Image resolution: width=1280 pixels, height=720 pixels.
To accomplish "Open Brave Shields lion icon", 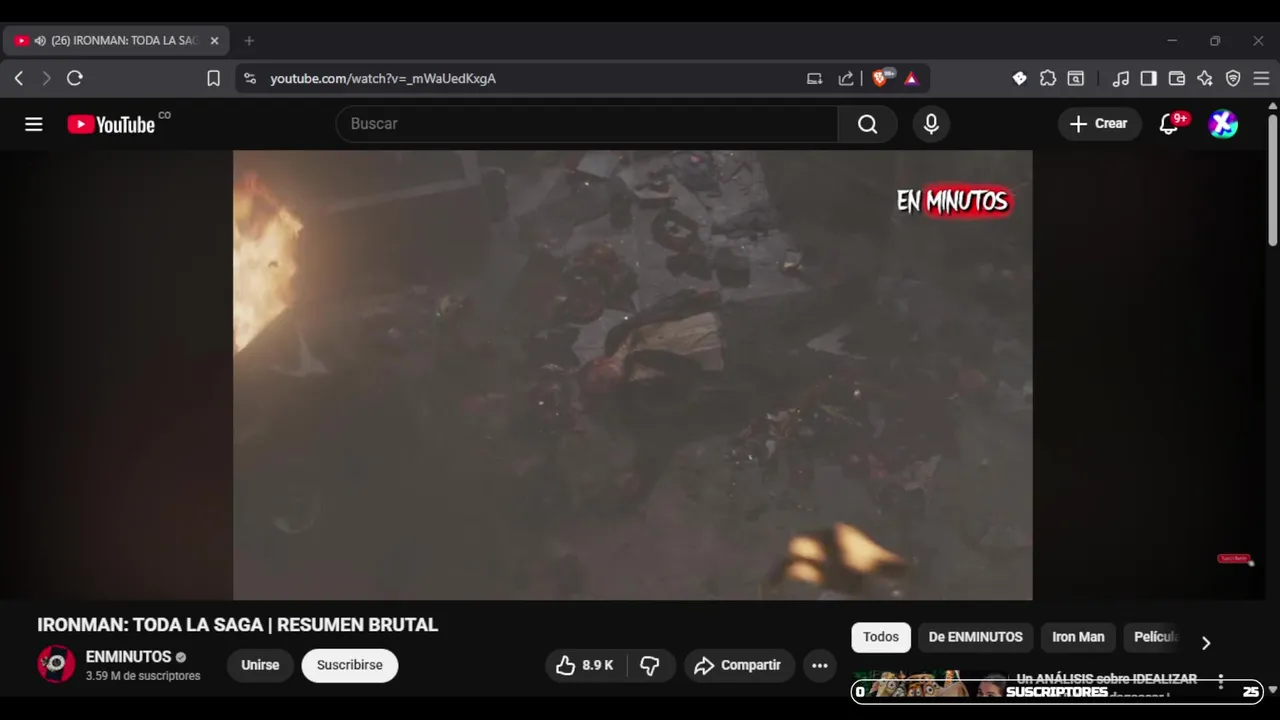I will click(x=881, y=78).
